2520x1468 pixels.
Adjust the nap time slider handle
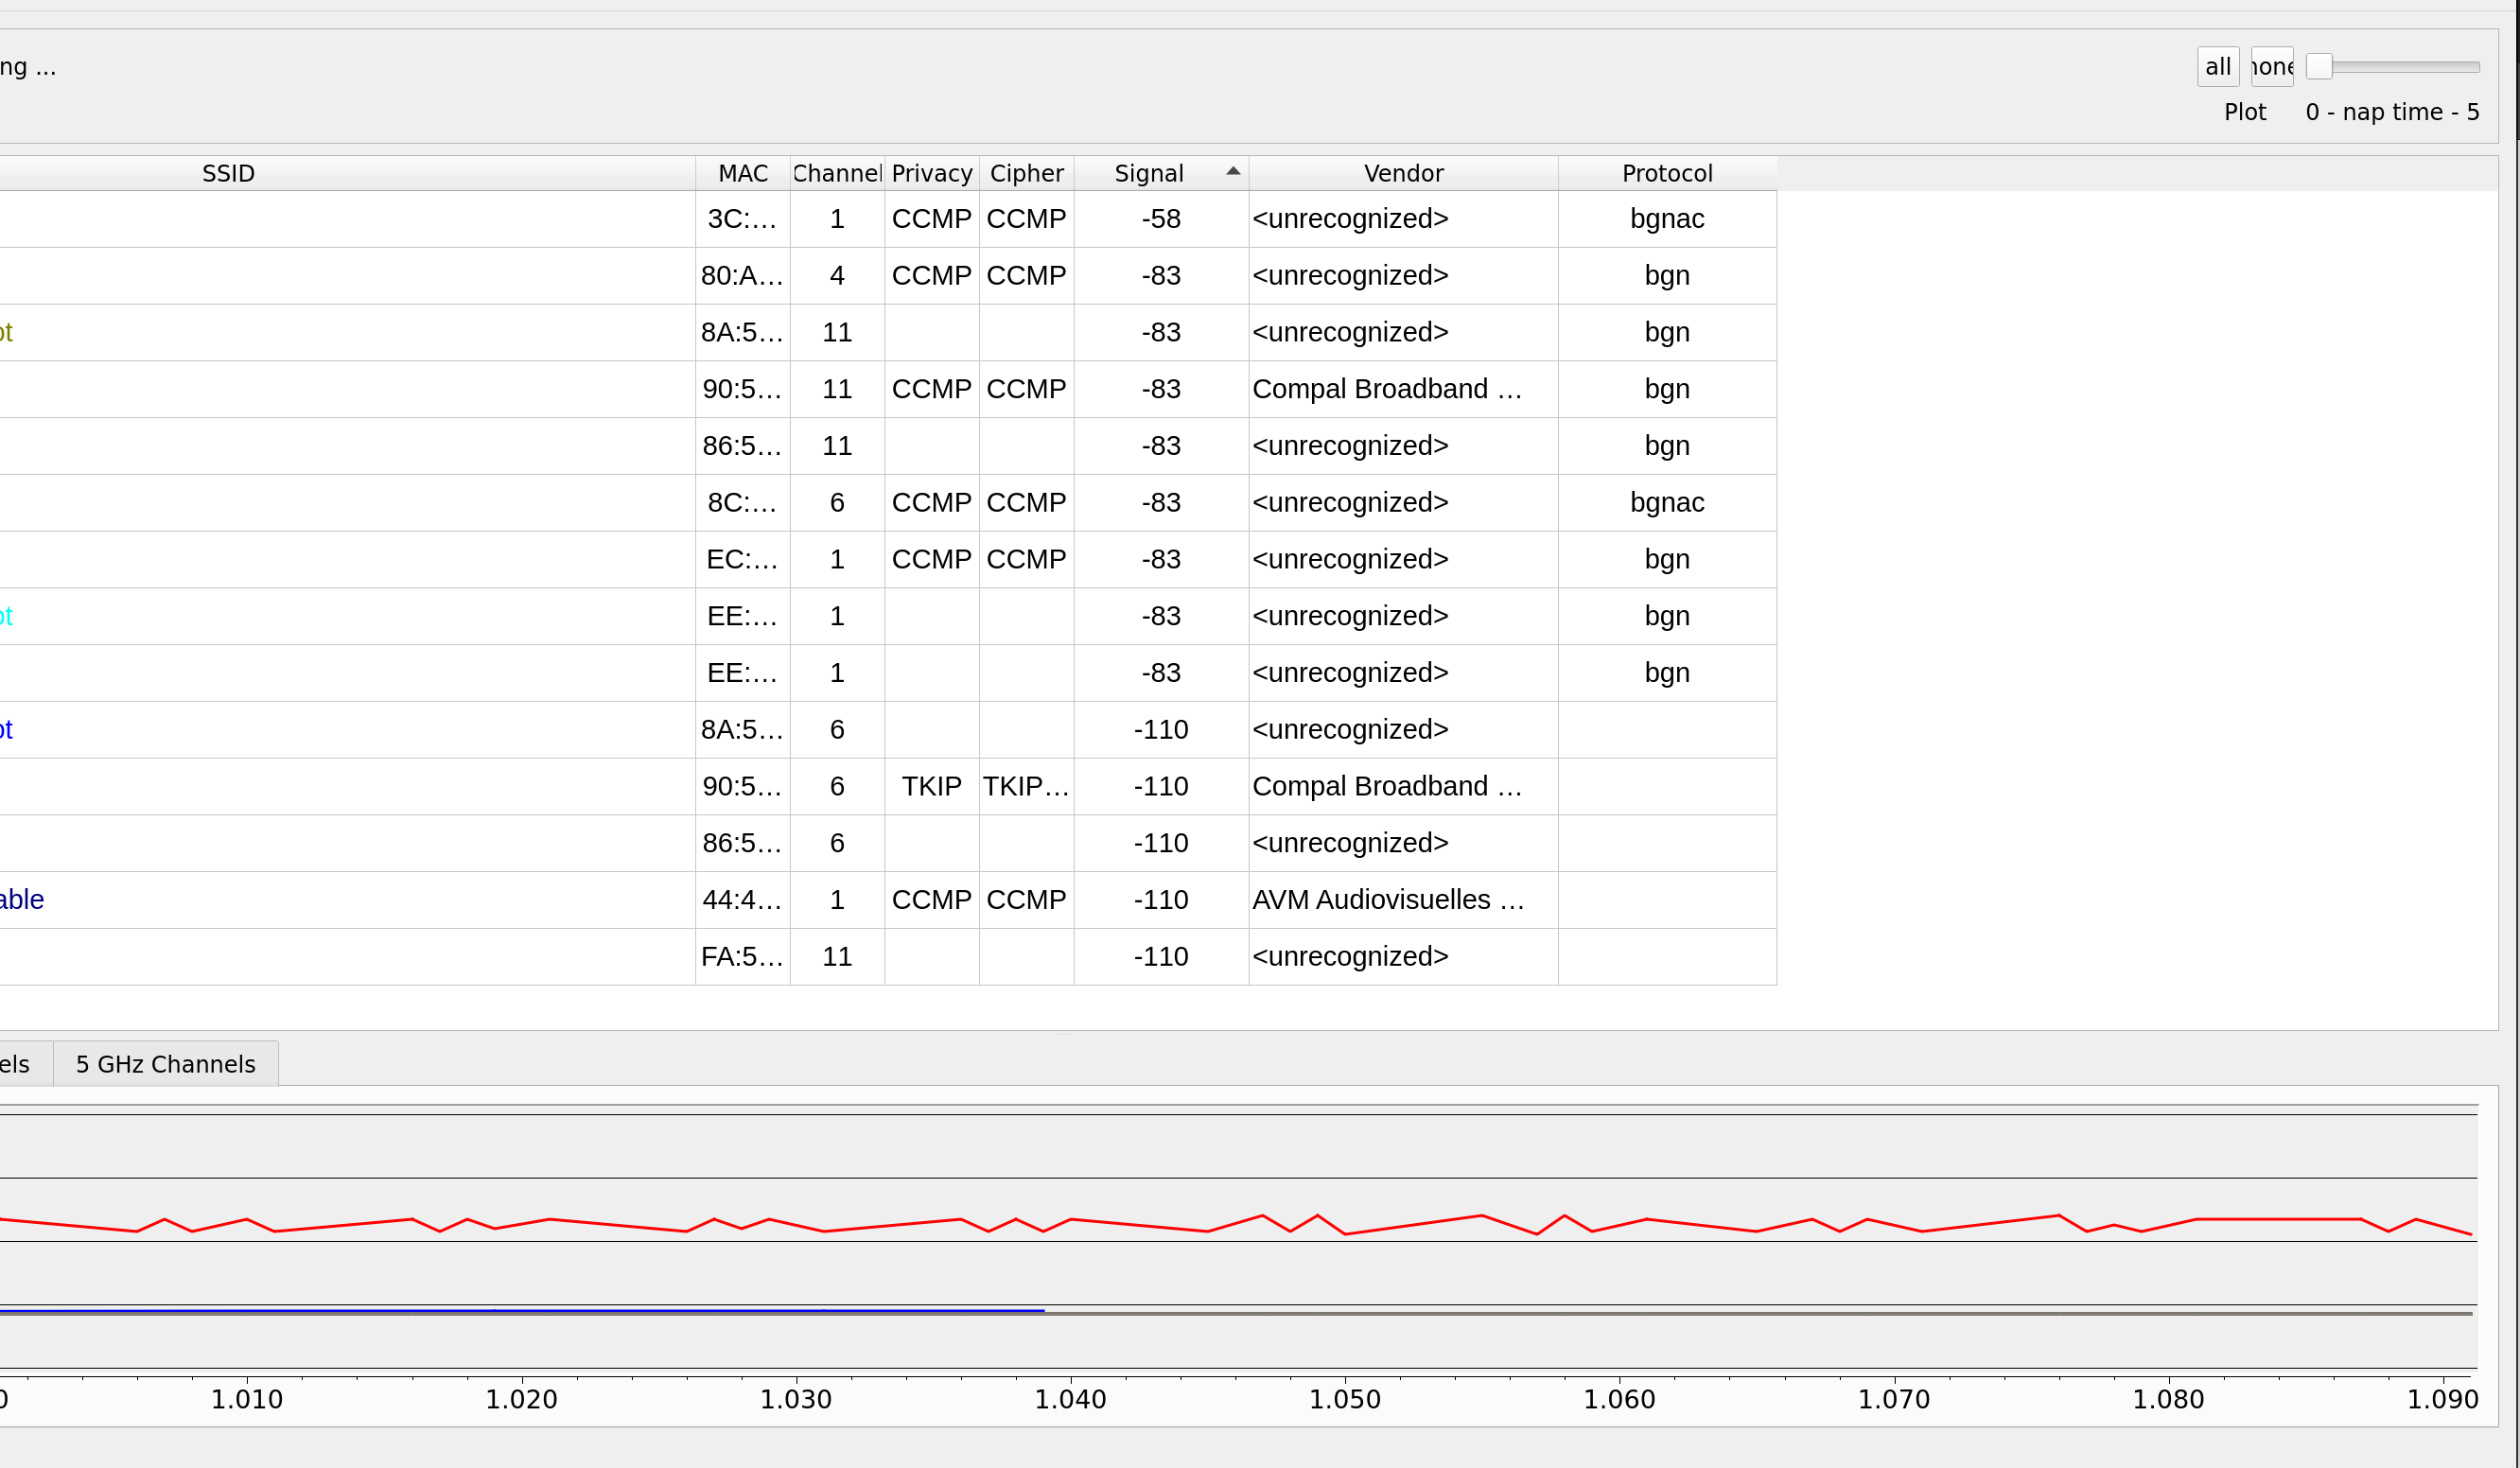coord(2319,67)
